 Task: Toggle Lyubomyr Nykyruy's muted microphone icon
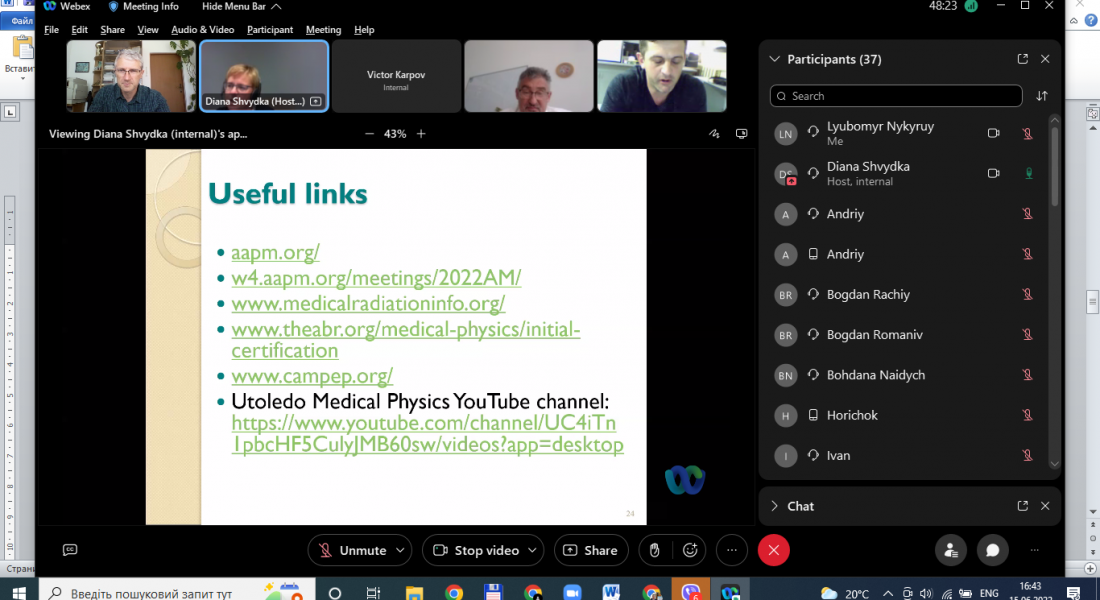pos(1027,133)
